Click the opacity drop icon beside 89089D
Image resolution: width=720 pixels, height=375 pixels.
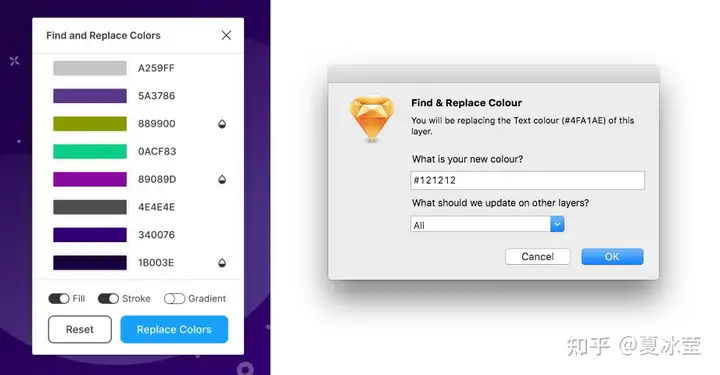coord(222,179)
